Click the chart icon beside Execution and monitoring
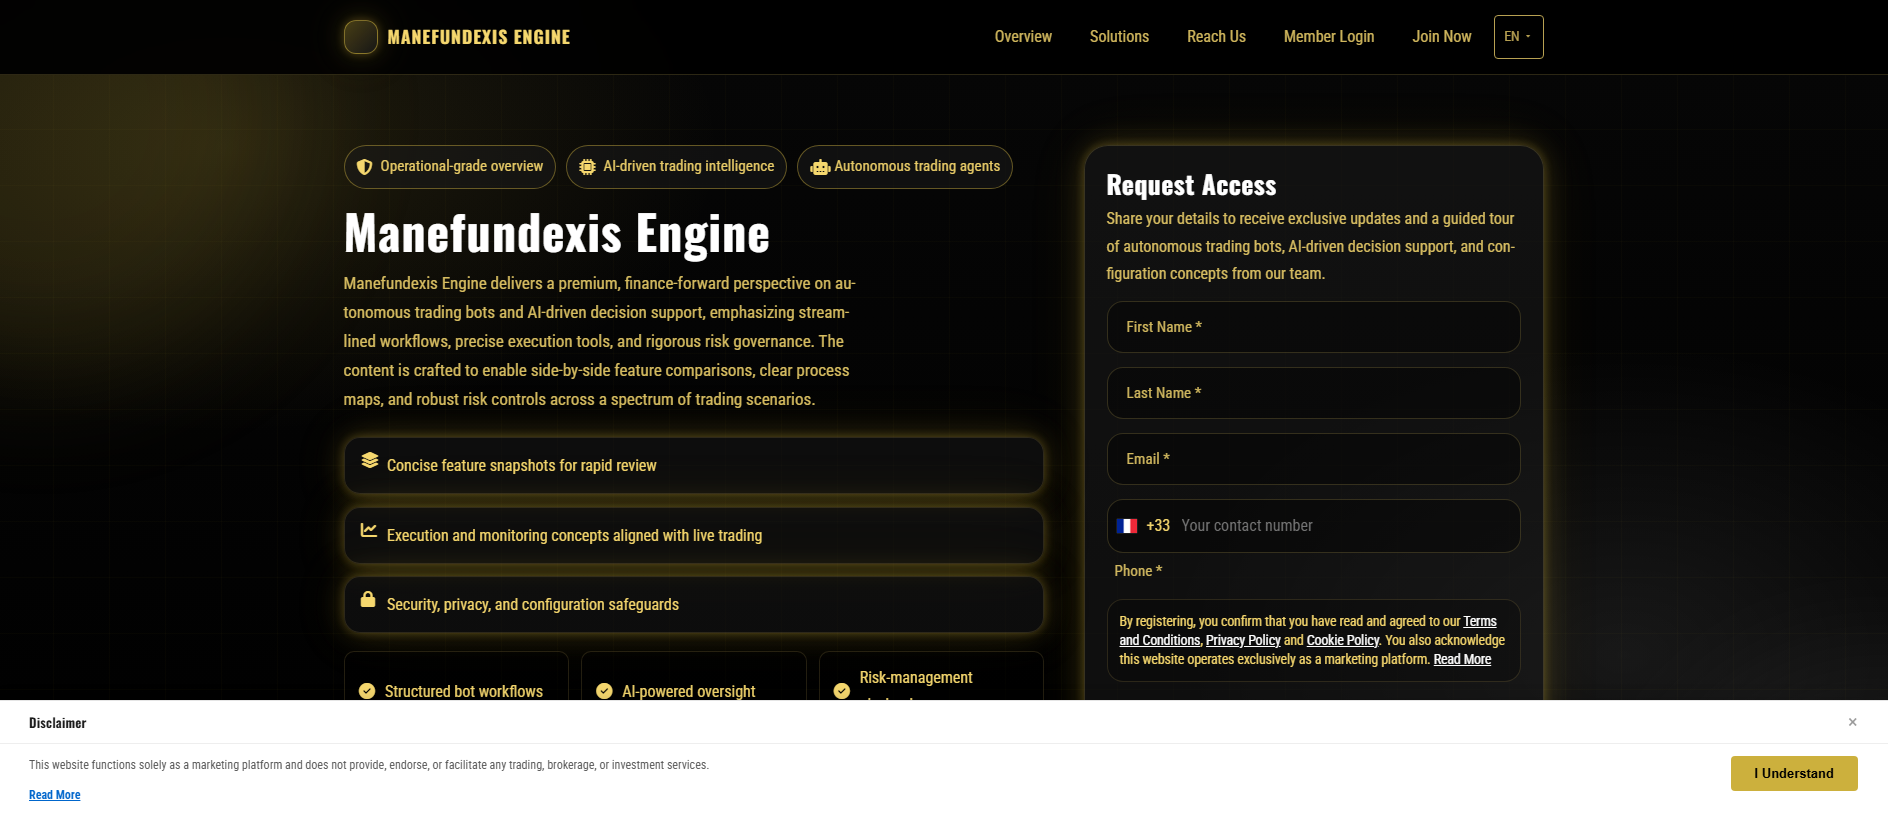Viewport: 1888px width, 818px height. [369, 530]
